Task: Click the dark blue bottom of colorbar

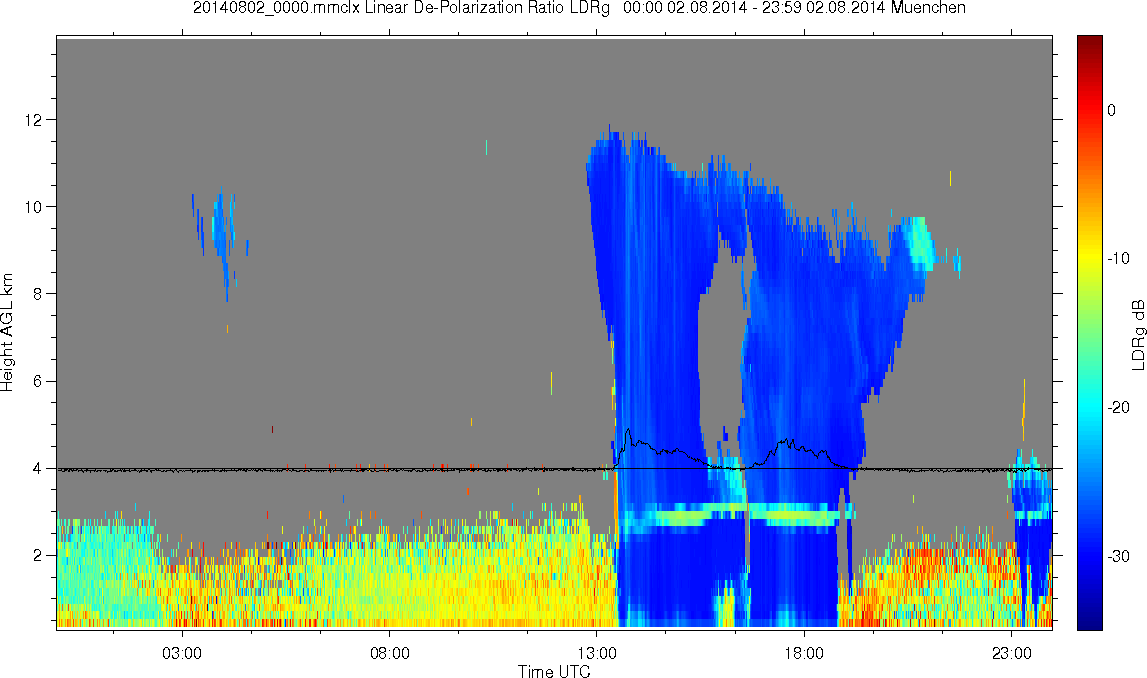Action: pyautogui.click(x=1089, y=618)
